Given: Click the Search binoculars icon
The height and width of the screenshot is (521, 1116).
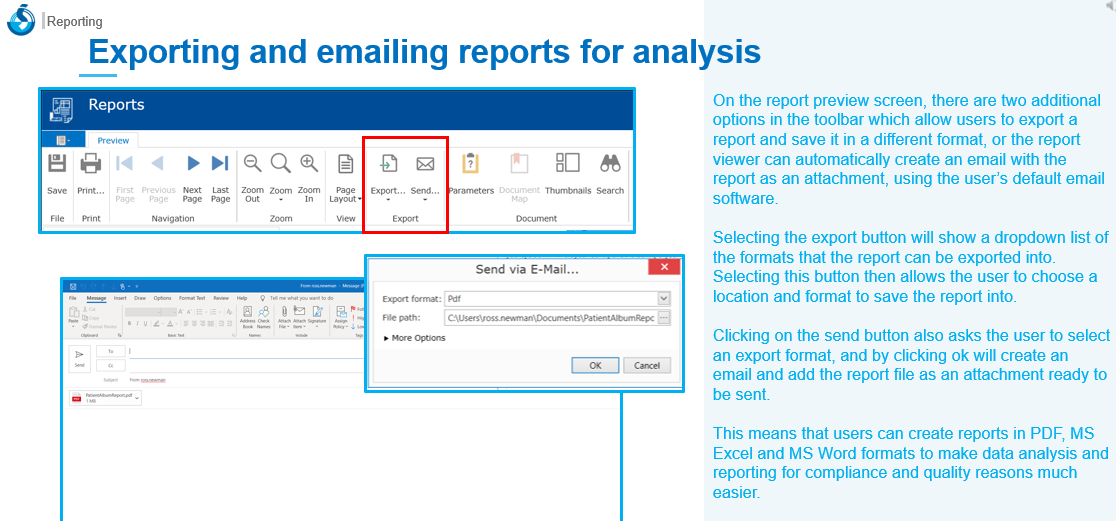Looking at the screenshot, I should [x=610, y=165].
